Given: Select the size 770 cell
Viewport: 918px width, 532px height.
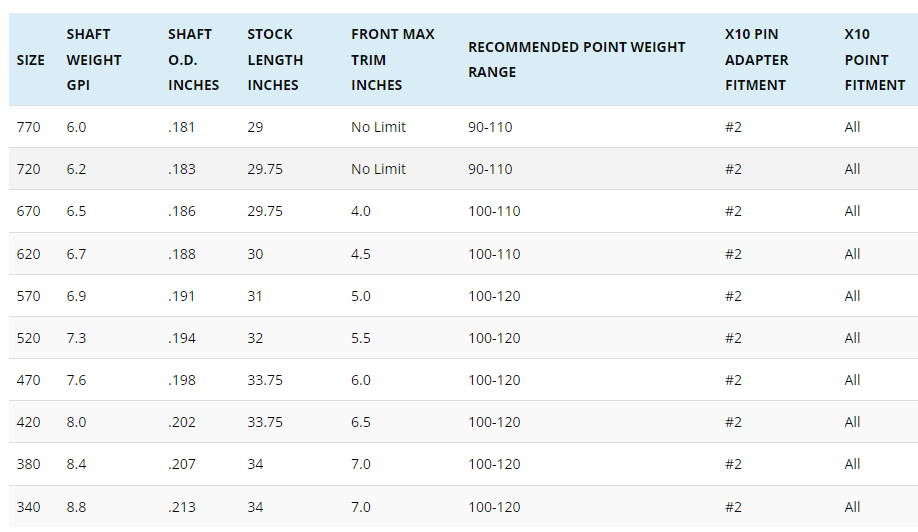Looking at the screenshot, I should point(29,127).
